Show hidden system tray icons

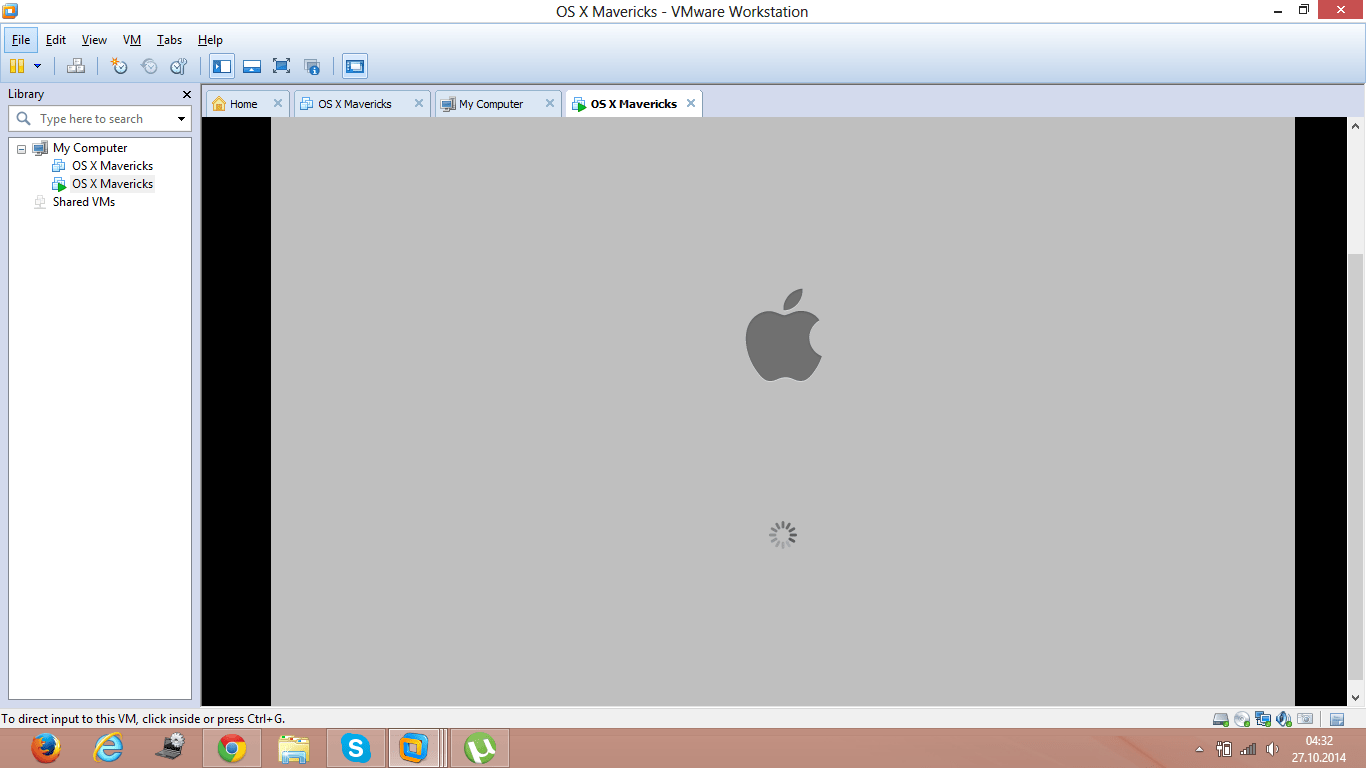pos(1200,749)
